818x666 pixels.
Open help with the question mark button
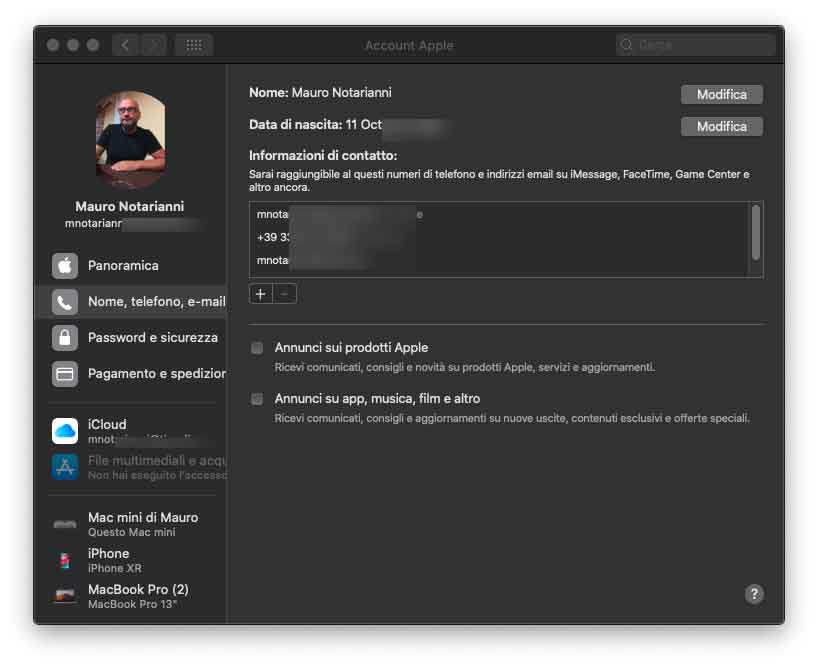point(754,594)
